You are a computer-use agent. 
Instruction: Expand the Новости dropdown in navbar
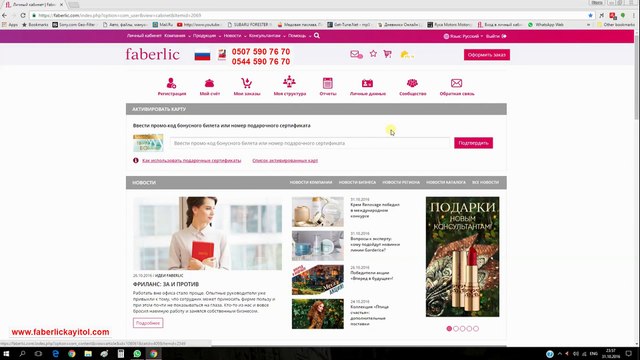pos(235,36)
